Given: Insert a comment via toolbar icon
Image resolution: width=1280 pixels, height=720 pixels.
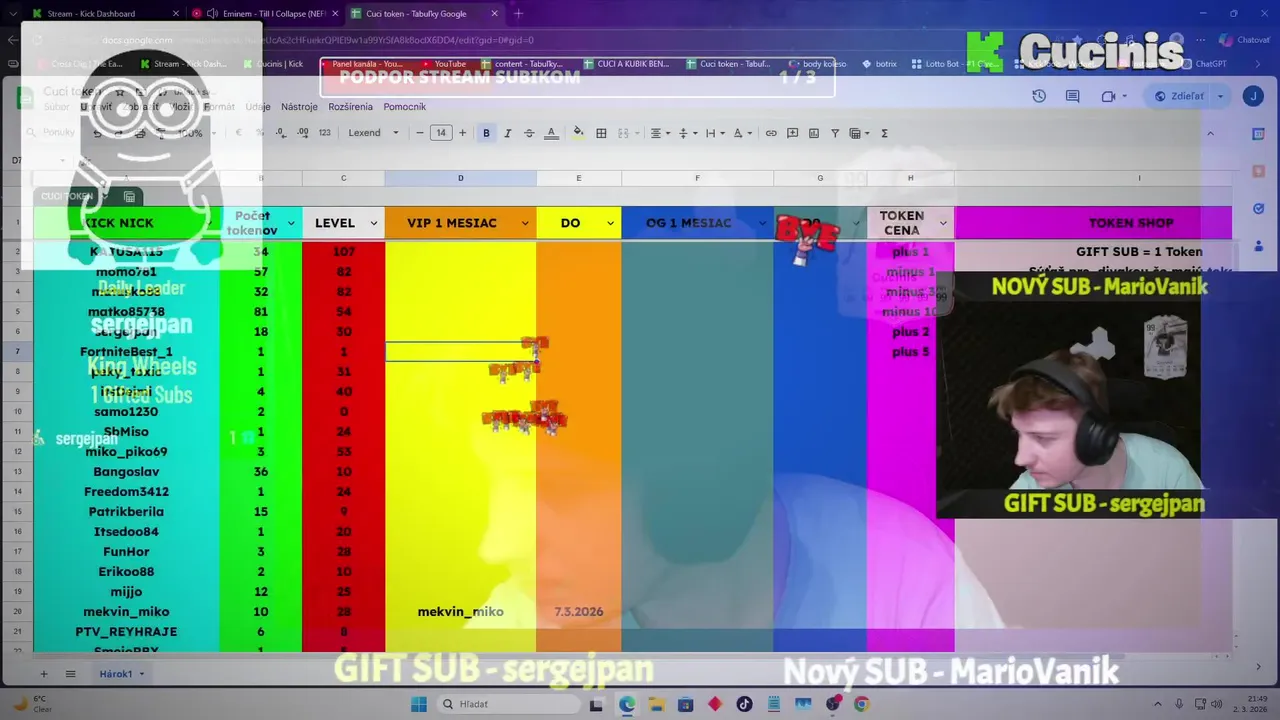Looking at the screenshot, I should pos(792,133).
